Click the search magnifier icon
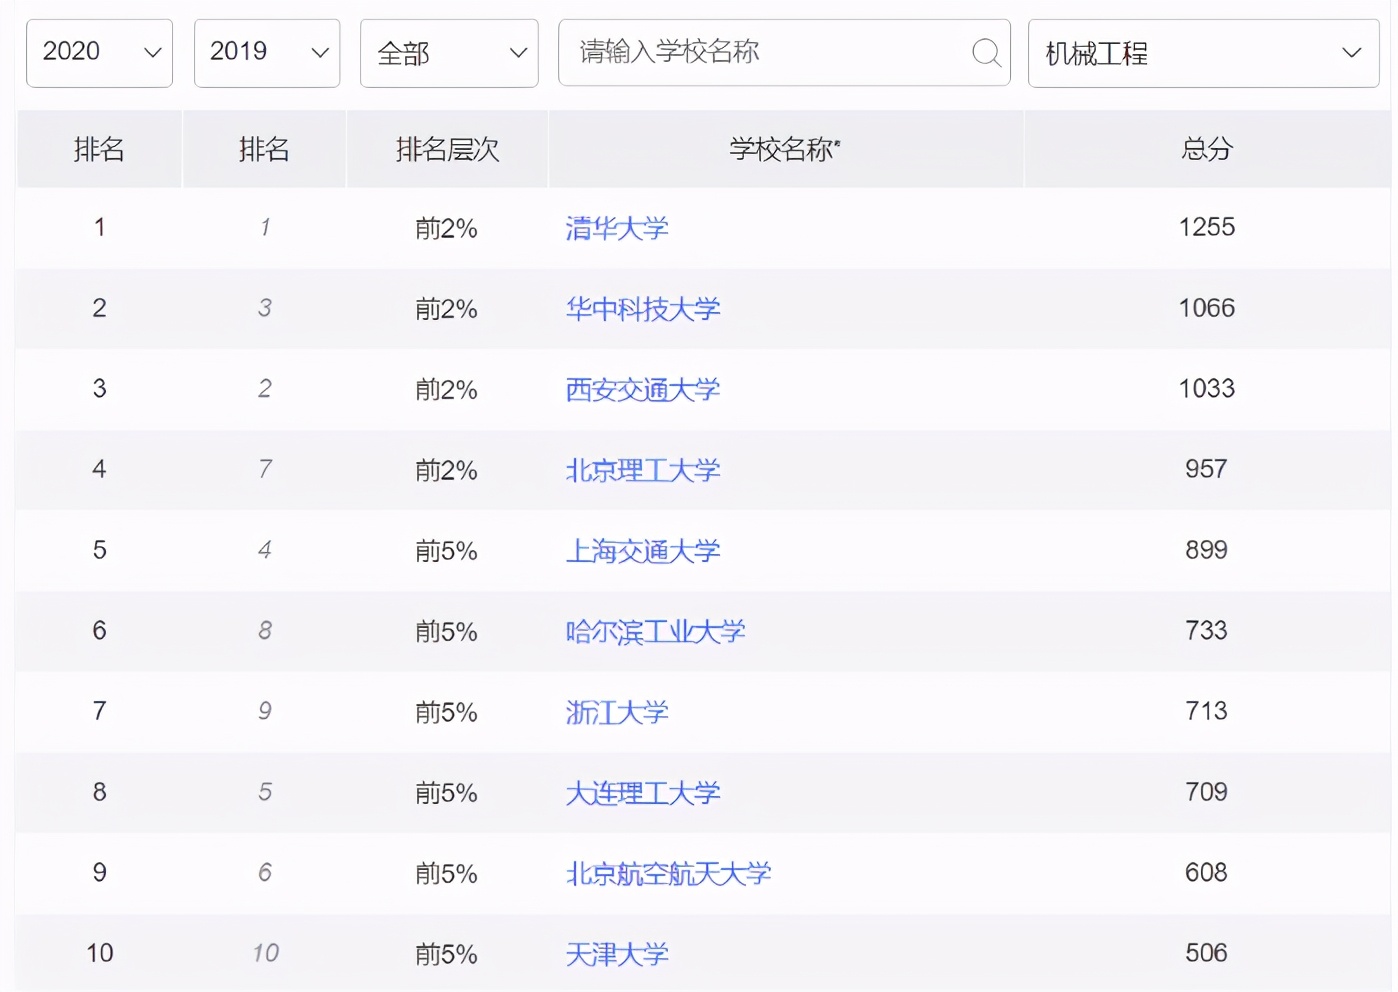Viewport: 1398px width, 992px height. click(x=986, y=53)
